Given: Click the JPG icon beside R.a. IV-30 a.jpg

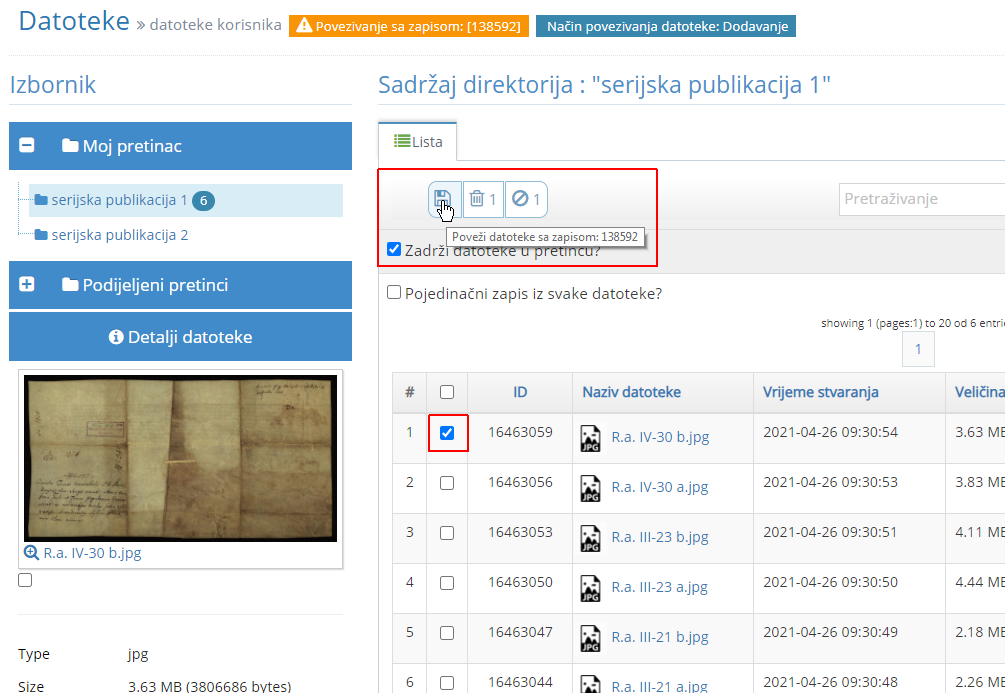Looking at the screenshot, I should pyautogui.click(x=590, y=487).
